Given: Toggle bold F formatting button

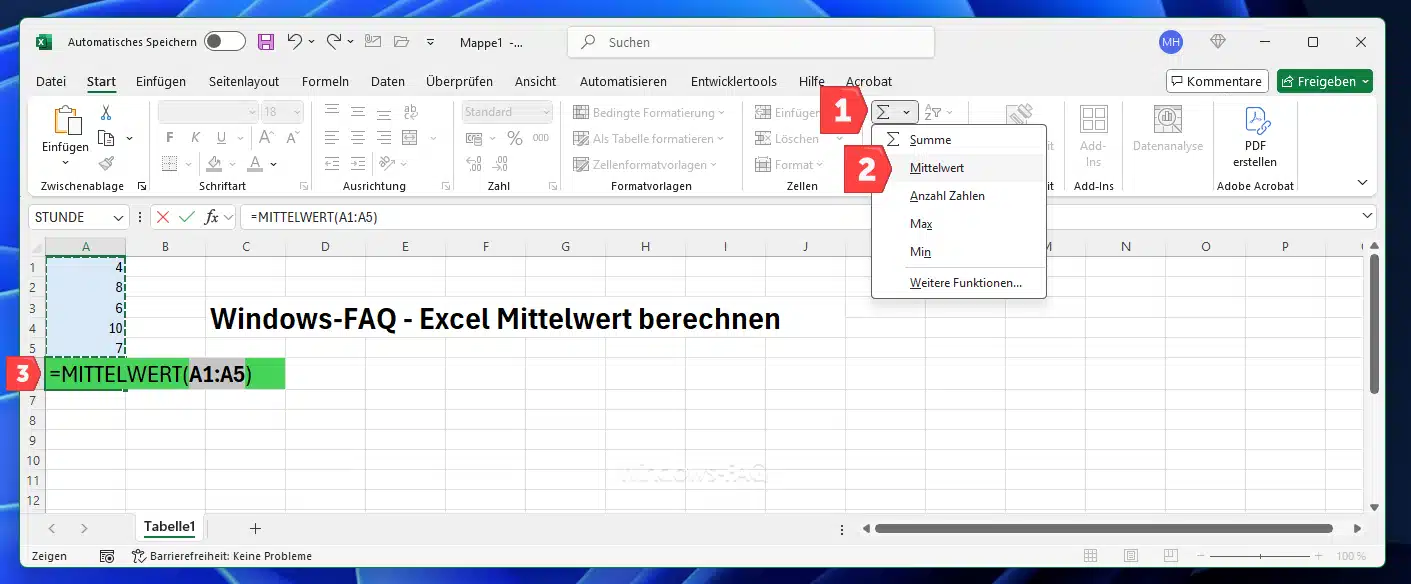Looking at the screenshot, I should 169,138.
